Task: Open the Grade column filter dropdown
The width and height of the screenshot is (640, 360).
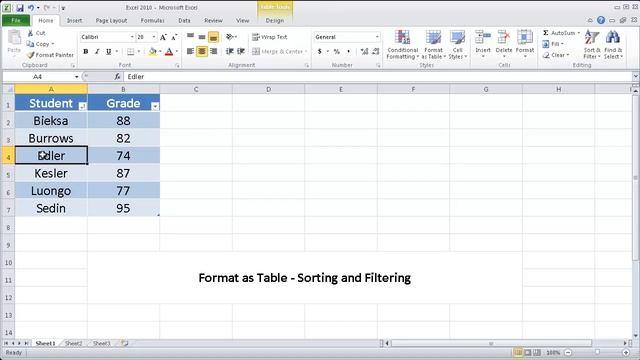Action: [x=155, y=106]
